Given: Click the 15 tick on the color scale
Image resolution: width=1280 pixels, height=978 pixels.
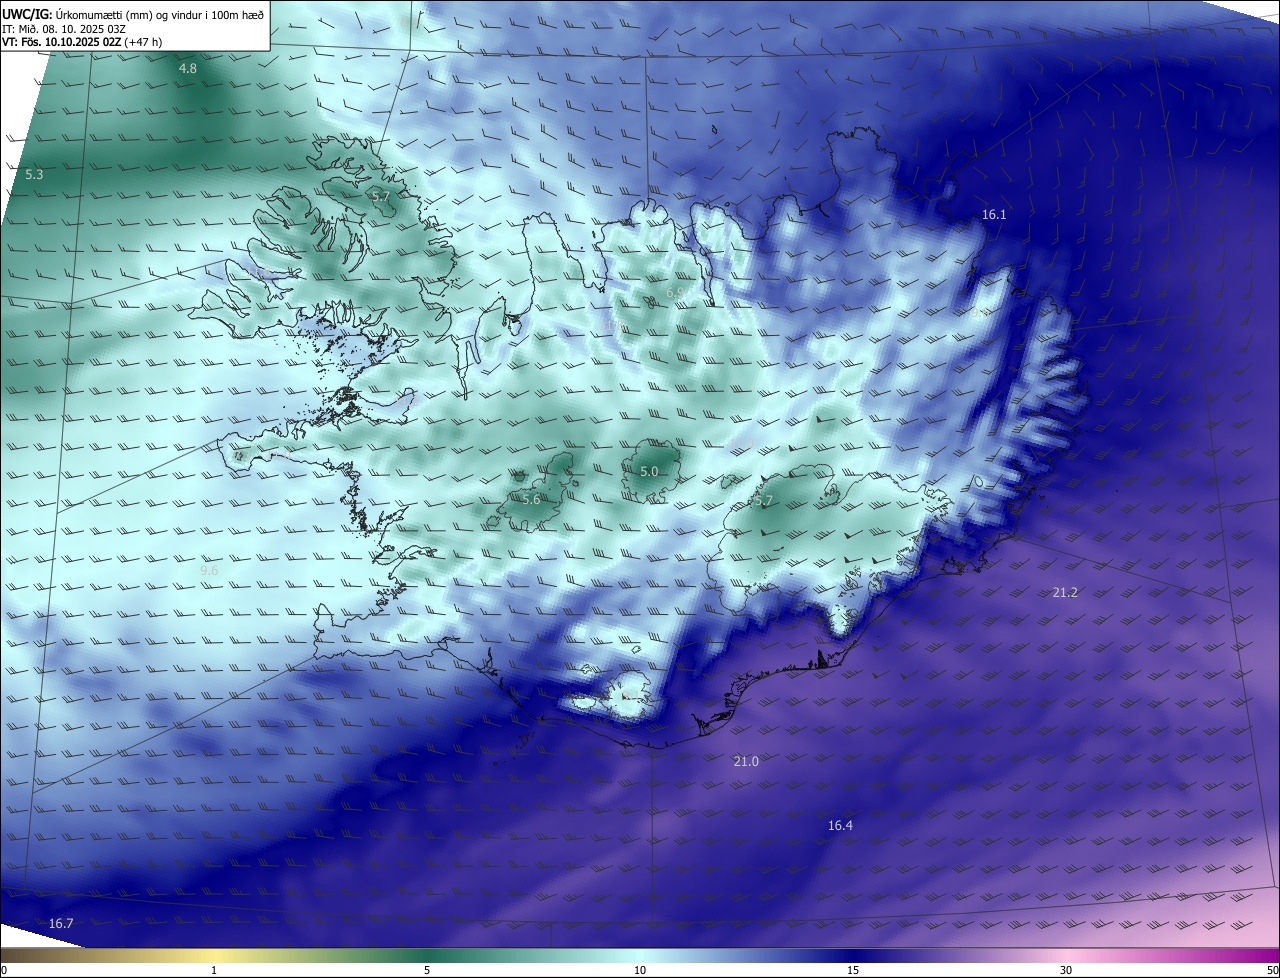Looking at the screenshot, I should click(x=853, y=970).
